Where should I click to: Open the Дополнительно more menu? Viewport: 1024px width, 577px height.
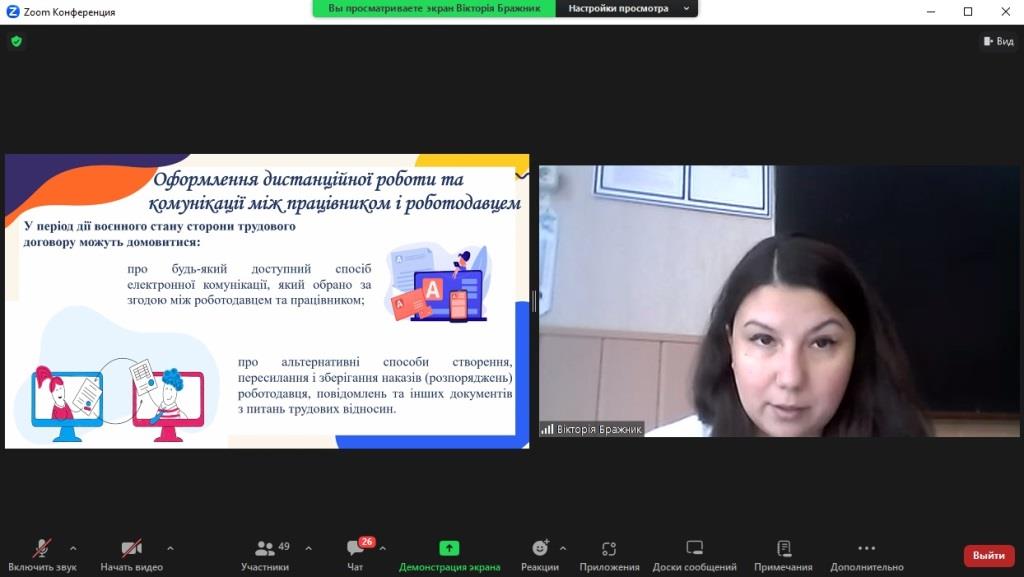coord(867,555)
